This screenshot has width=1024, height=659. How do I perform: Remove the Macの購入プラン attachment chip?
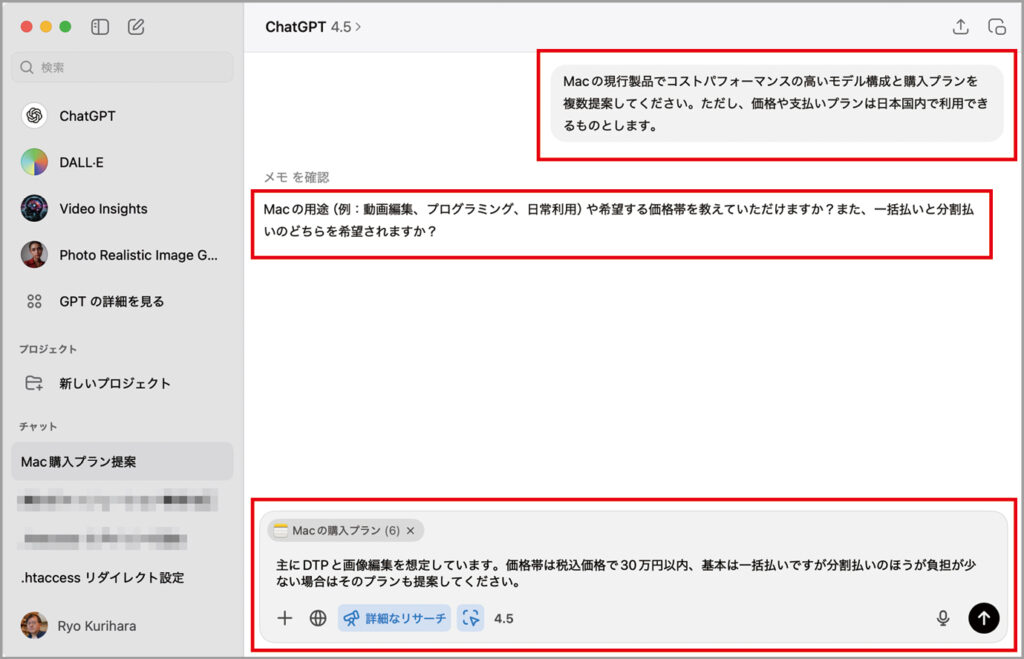pos(411,530)
